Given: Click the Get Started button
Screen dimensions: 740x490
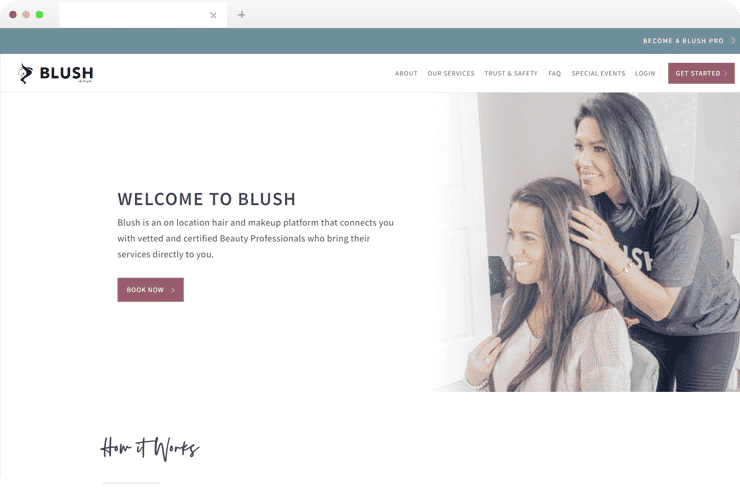Looking at the screenshot, I should [701, 73].
